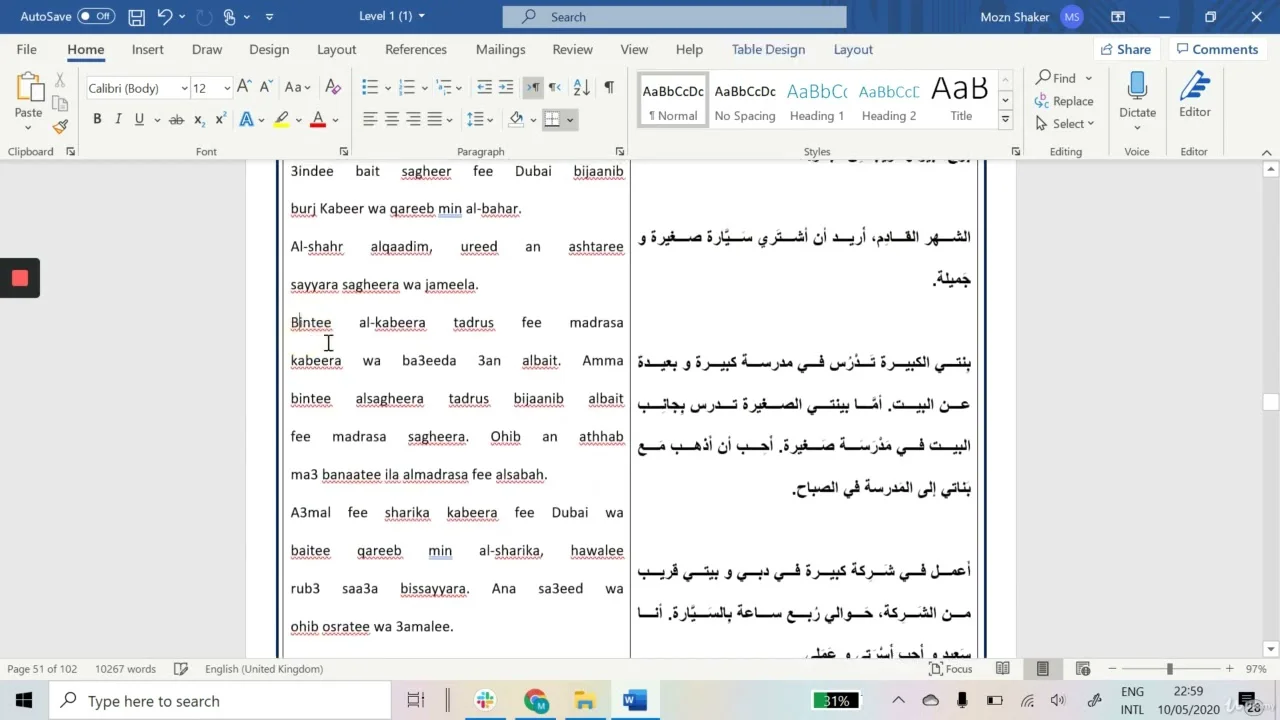Viewport: 1280px width, 720px height.
Task: Switch to the References tab
Action: 416,49
